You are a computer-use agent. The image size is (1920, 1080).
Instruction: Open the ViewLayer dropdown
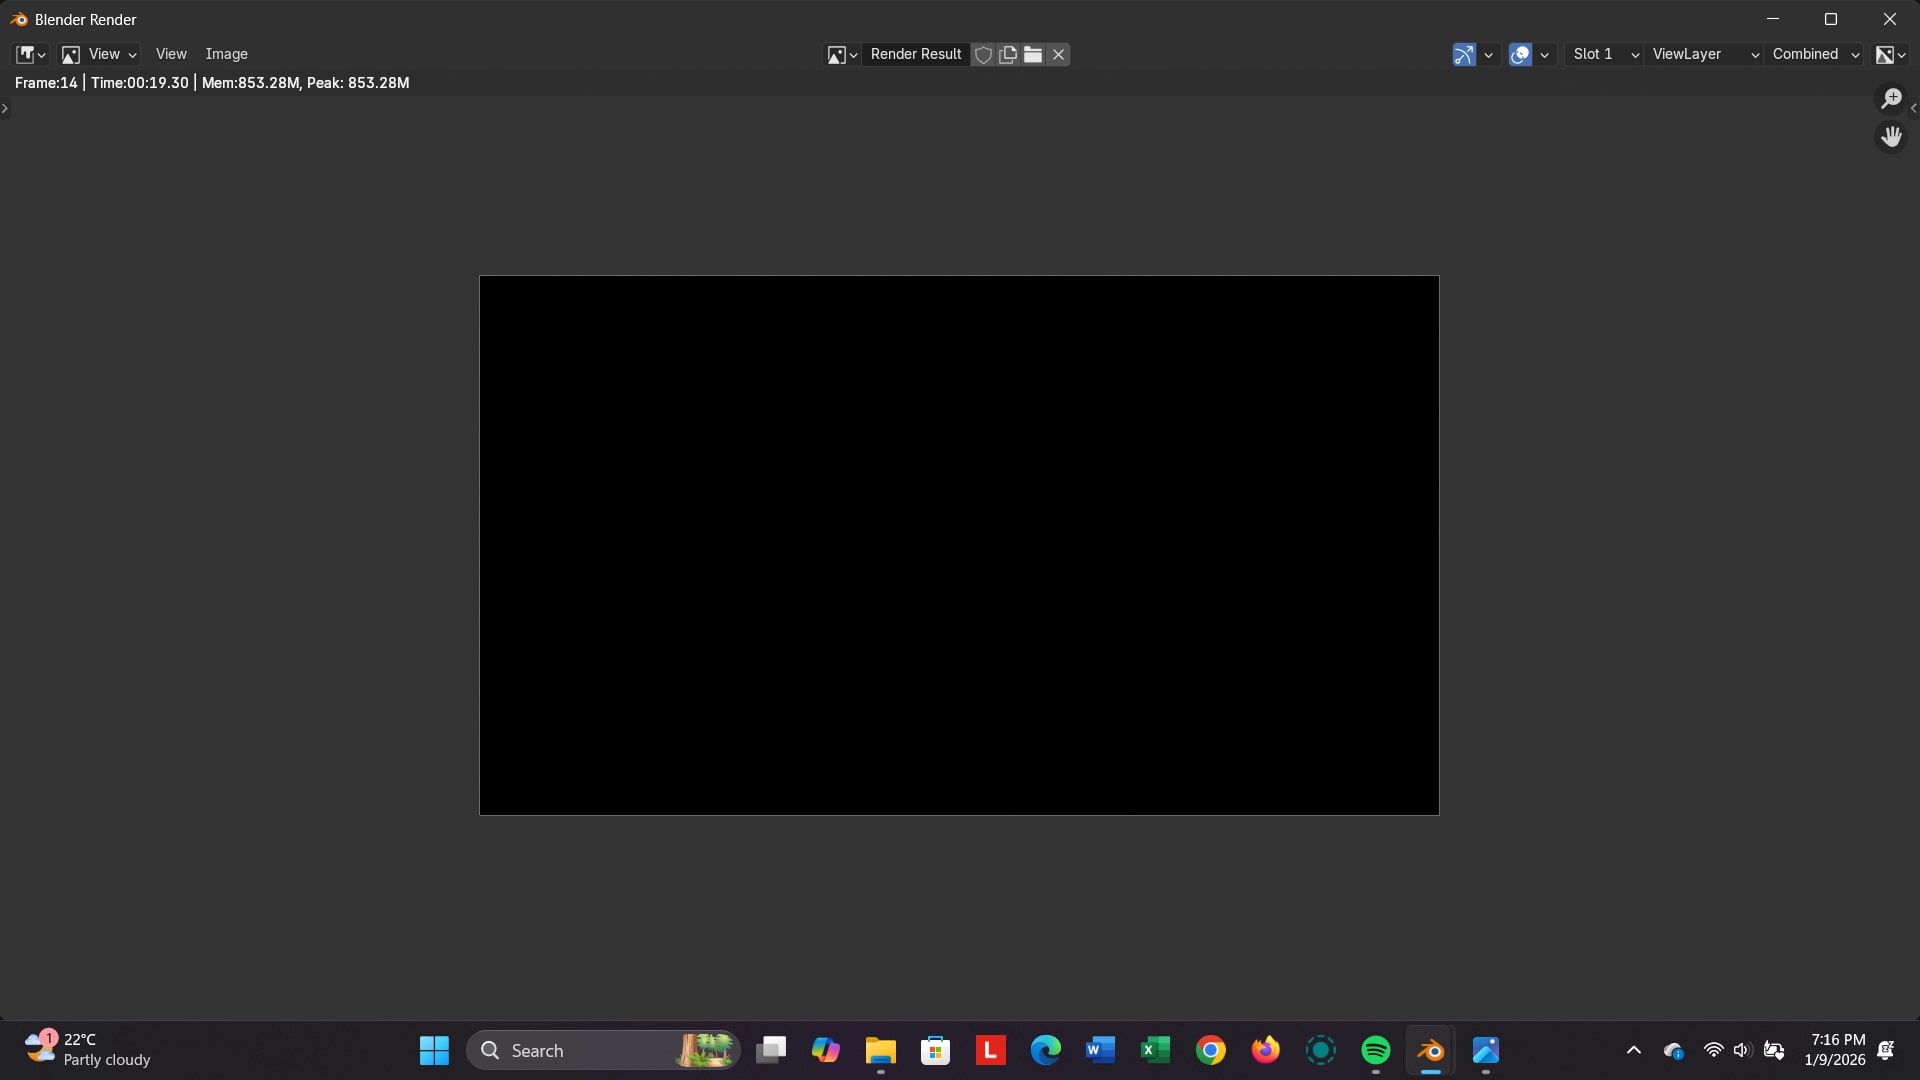pyautogui.click(x=1704, y=54)
